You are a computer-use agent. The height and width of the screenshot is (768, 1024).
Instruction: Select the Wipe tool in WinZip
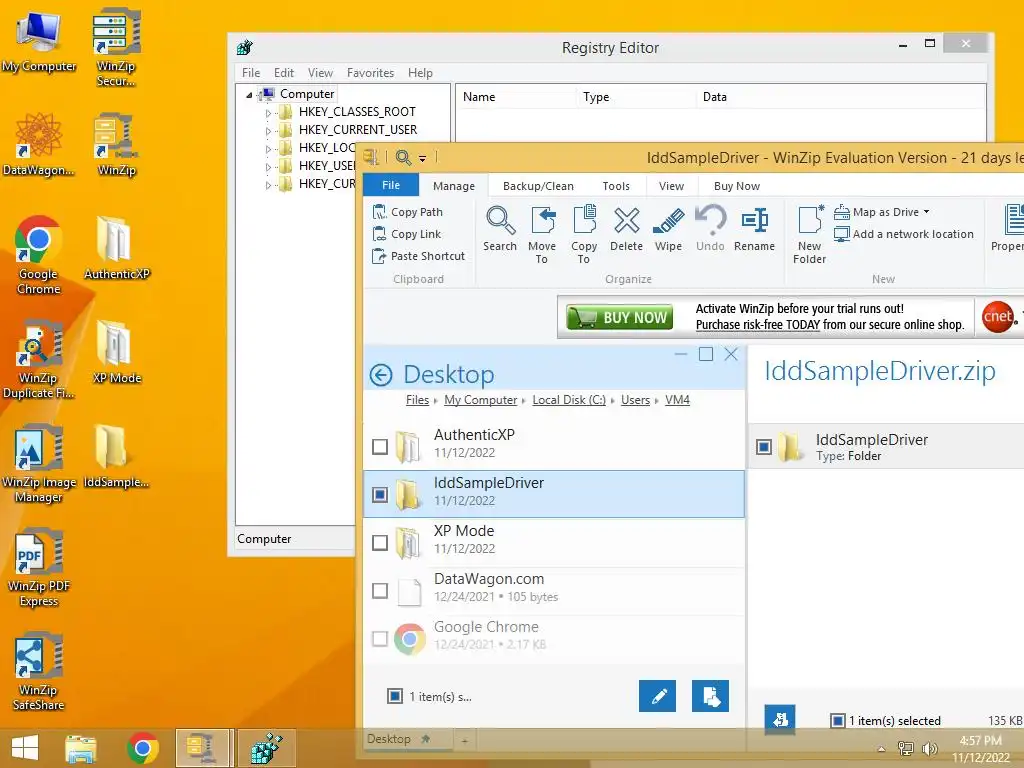click(668, 229)
